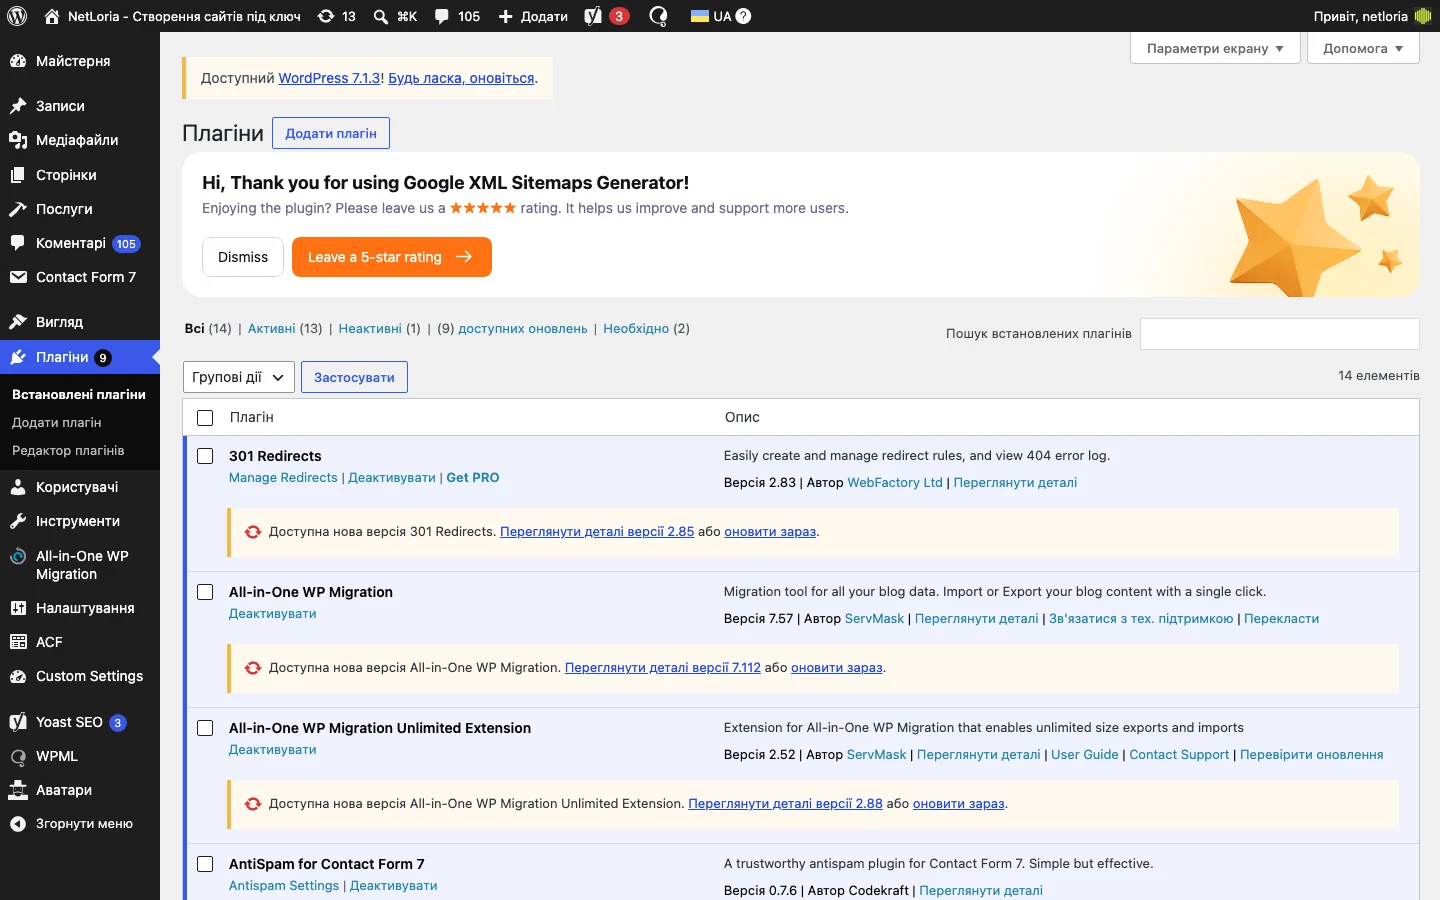Click the Додати плагін button near title
This screenshot has width=1440, height=900.
pyautogui.click(x=331, y=133)
